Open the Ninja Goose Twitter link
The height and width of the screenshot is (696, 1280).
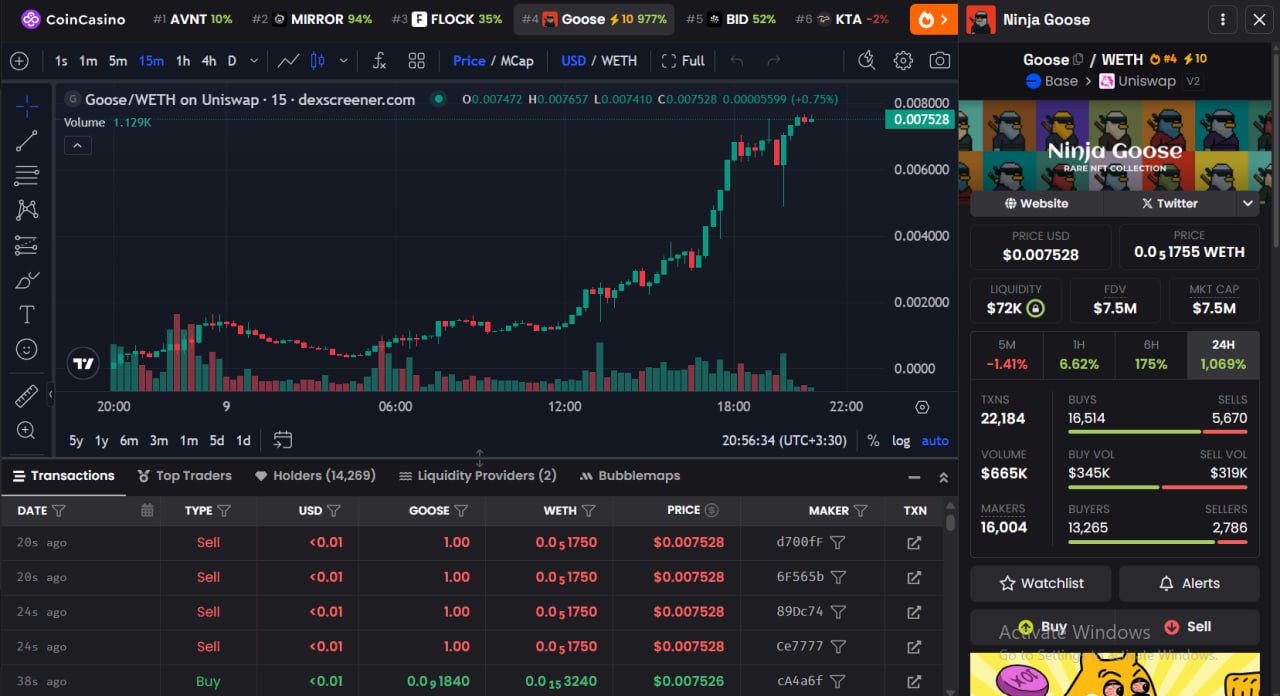1169,203
